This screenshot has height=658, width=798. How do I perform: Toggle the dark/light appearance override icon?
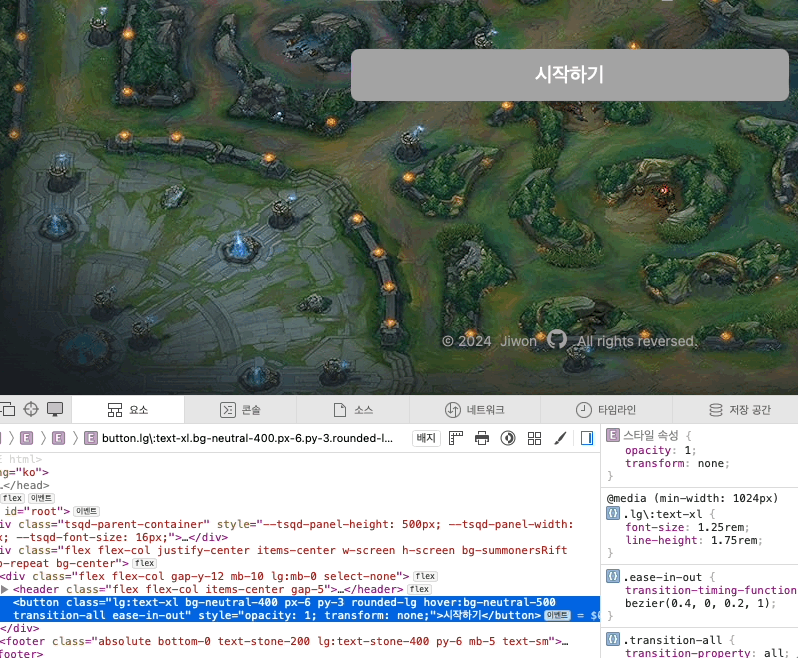point(508,438)
